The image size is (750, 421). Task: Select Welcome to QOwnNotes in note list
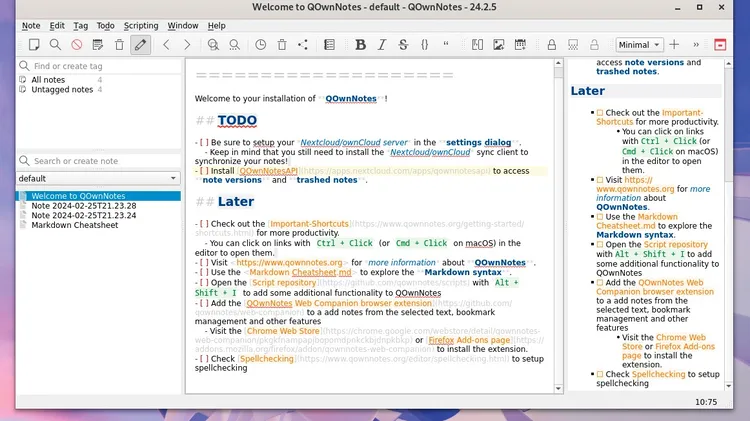click(x=99, y=196)
